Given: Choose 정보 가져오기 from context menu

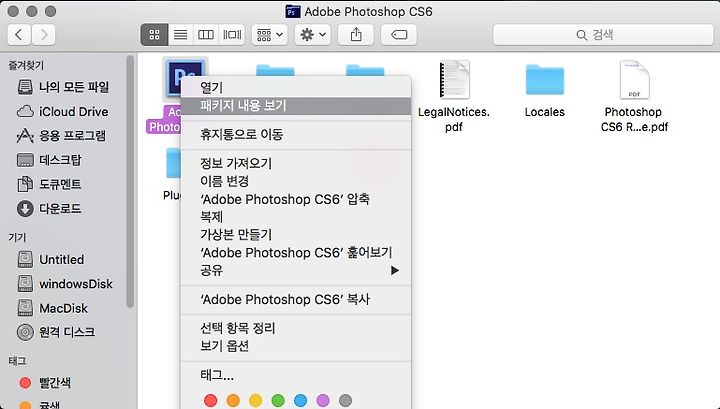Looking at the screenshot, I should (x=296, y=163).
